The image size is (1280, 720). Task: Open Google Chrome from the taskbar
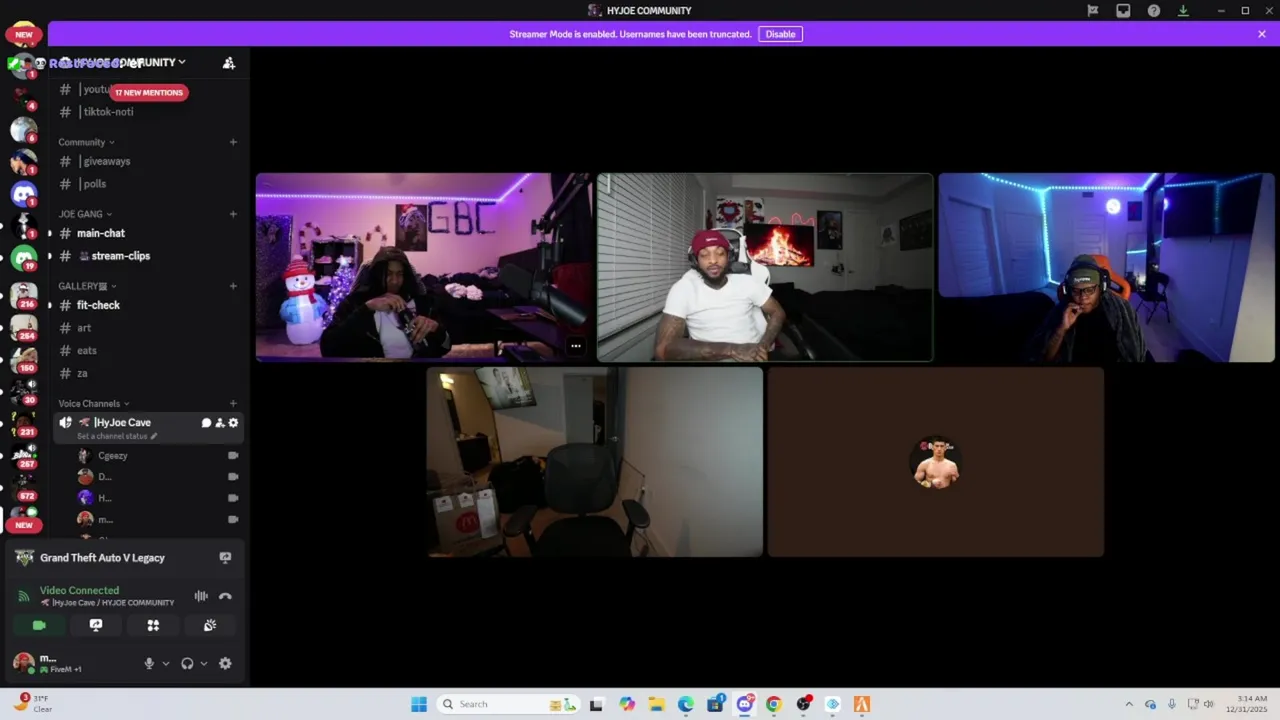[773, 704]
